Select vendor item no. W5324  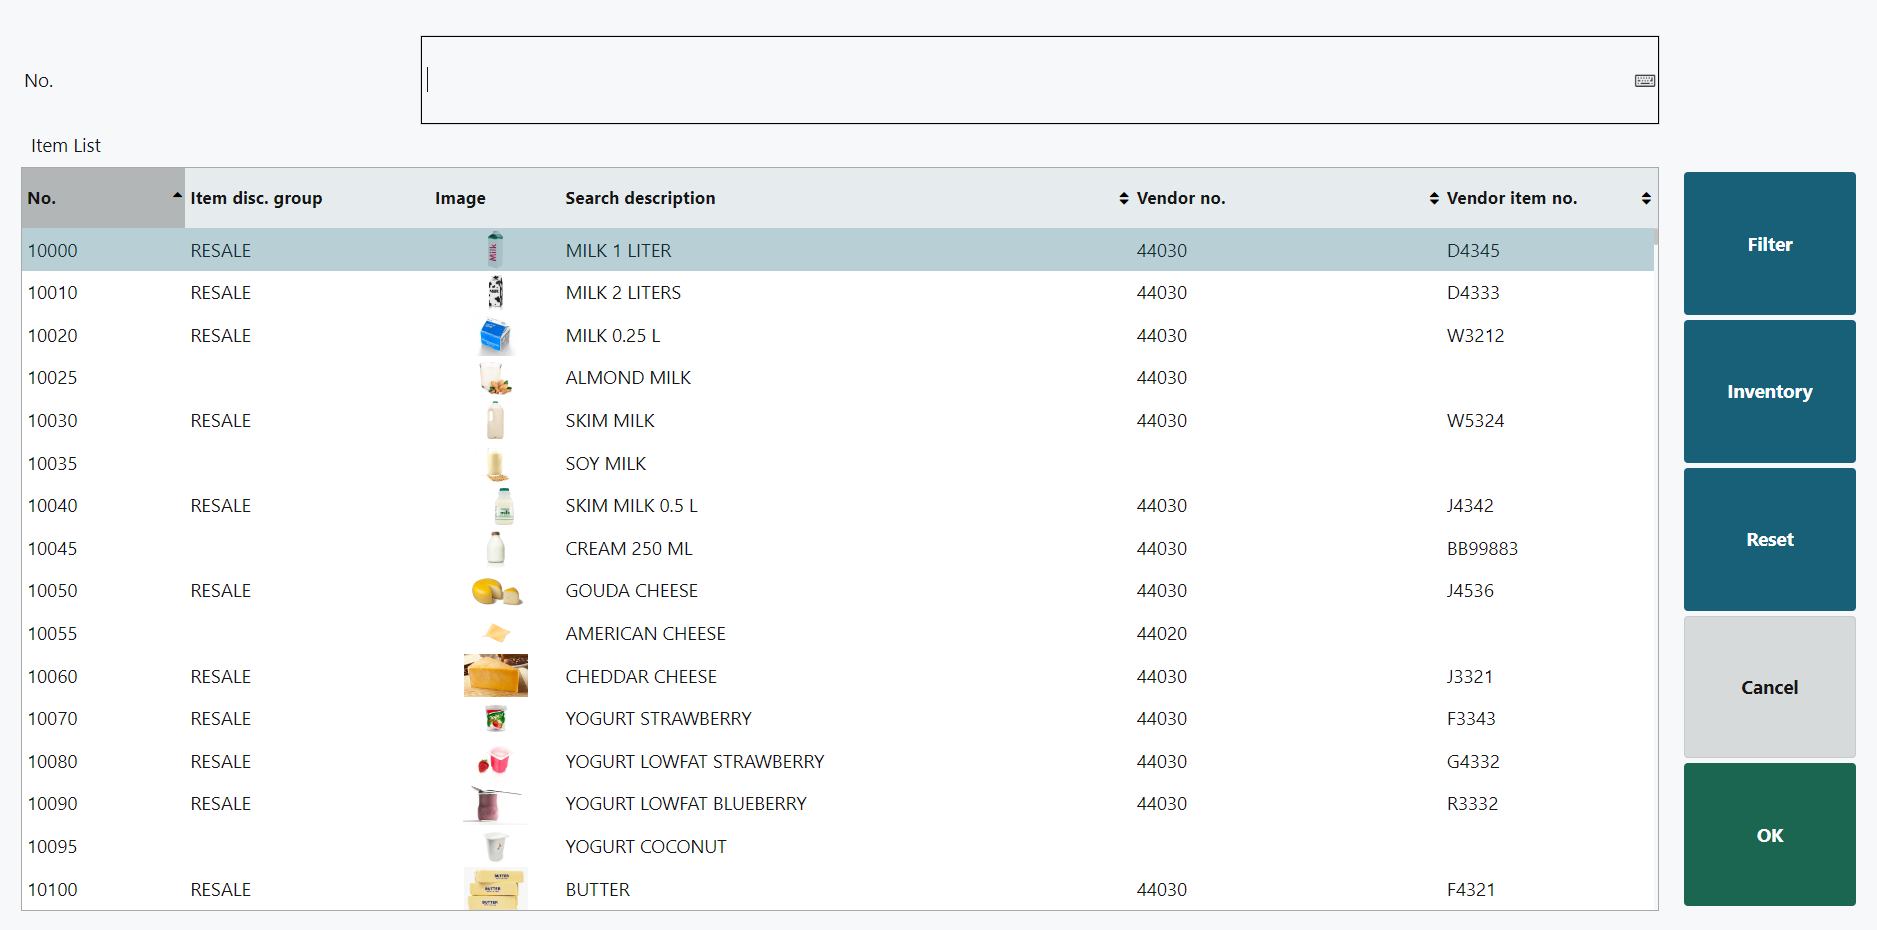pyautogui.click(x=1475, y=421)
